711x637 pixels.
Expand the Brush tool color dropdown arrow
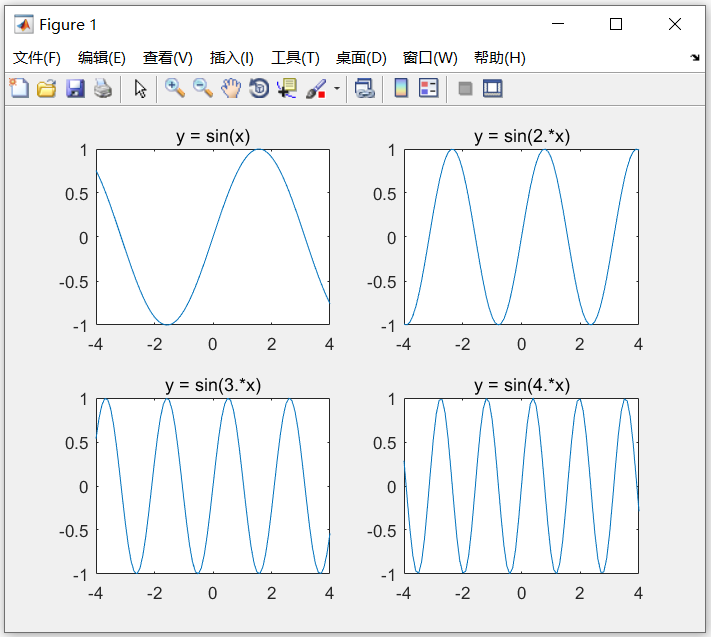coord(337,88)
